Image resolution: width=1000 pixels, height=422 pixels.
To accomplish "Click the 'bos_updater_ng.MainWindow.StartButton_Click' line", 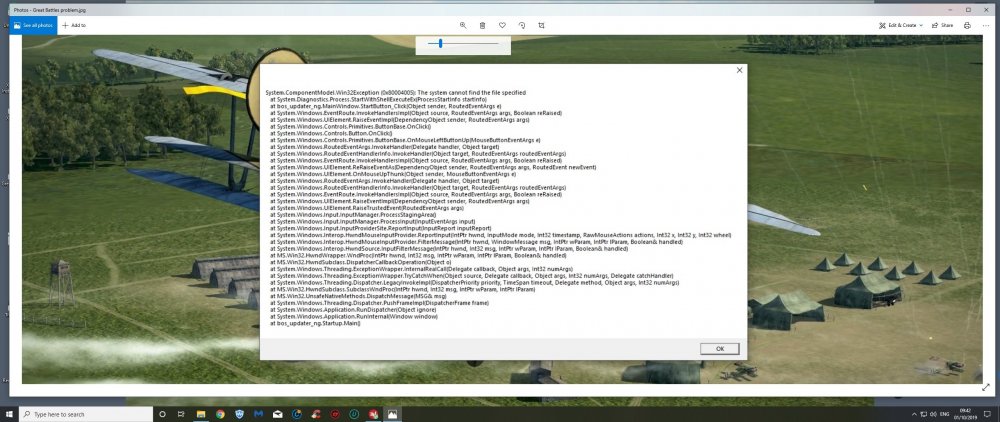I will pos(385,106).
